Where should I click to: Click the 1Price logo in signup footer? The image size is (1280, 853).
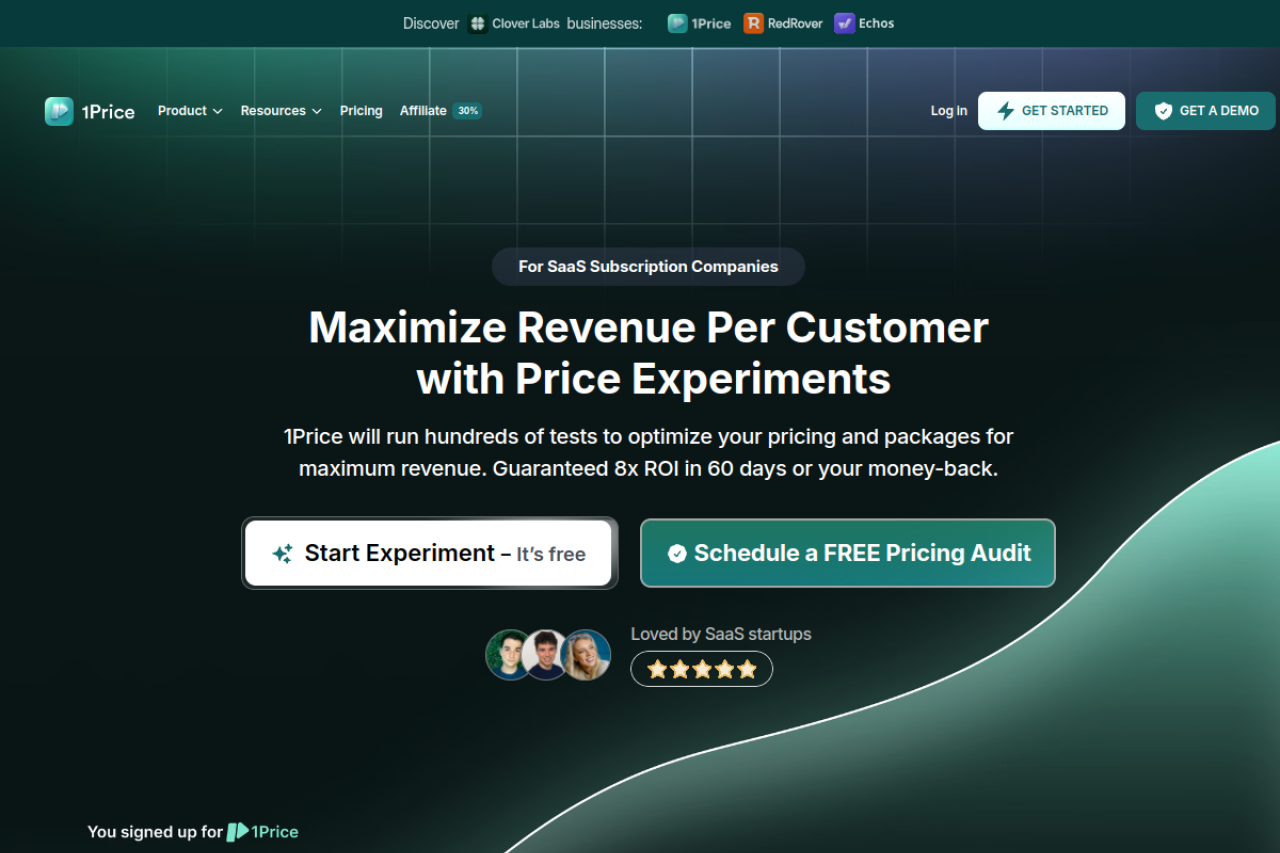(263, 831)
